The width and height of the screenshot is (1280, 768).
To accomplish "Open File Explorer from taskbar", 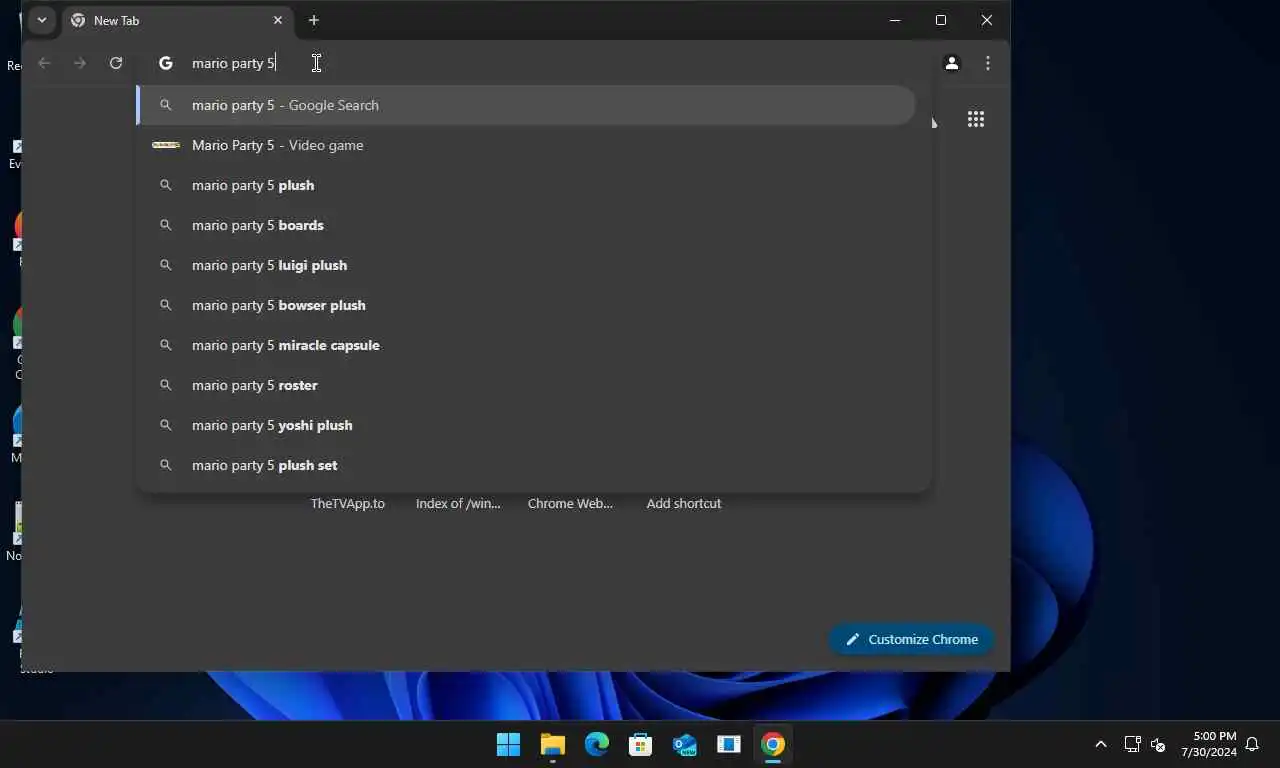I will pos(553,744).
